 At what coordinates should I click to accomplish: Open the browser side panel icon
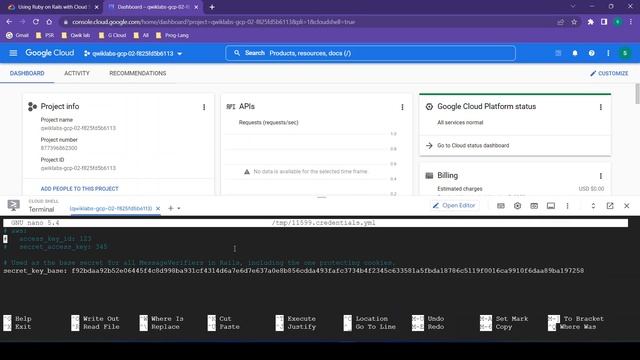(604, 22)
